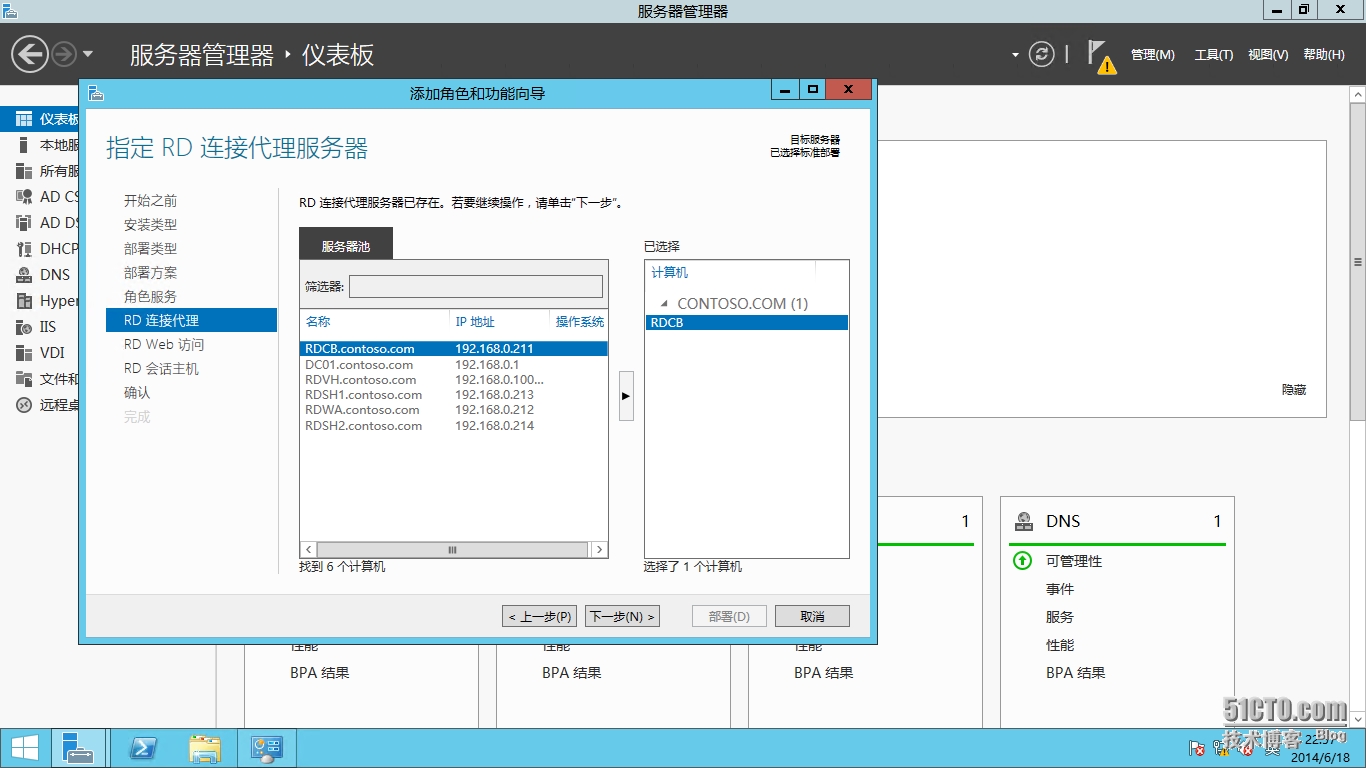
Task: Click the server list horizontal scrollbar right arrow
Action: tap(599, 550)
